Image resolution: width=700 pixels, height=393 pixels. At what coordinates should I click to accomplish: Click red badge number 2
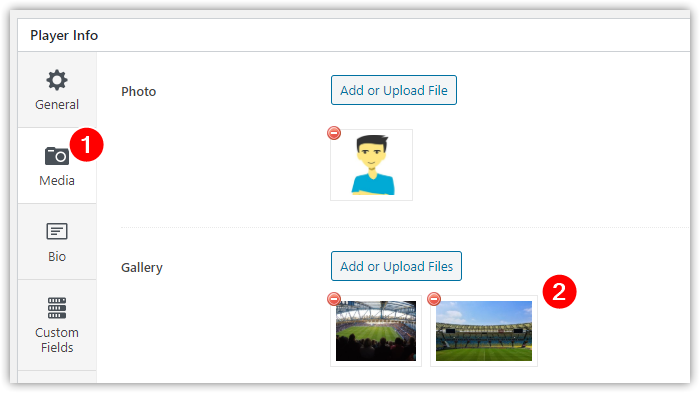pyautogui.click(x=559, y=292)
